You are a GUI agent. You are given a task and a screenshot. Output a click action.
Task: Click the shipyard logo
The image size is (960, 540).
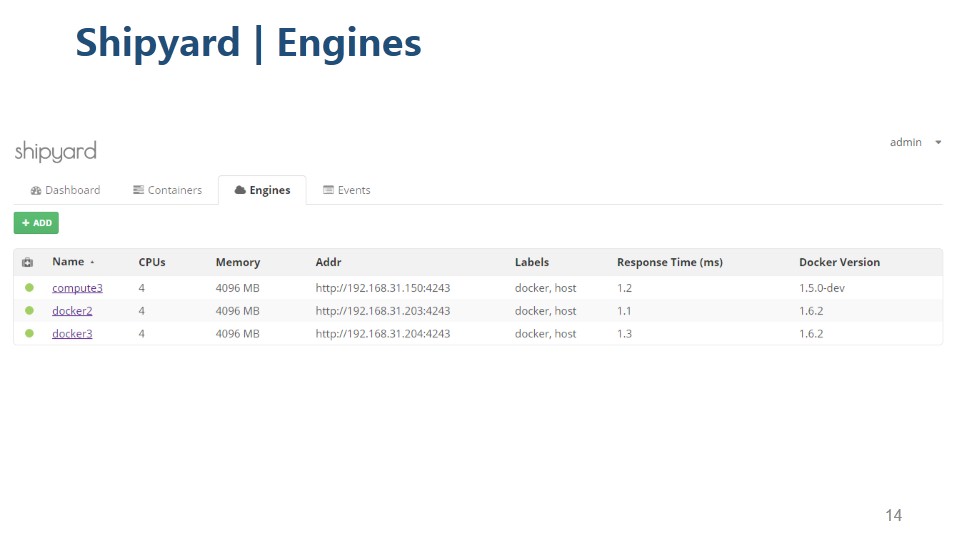point(56,151)
